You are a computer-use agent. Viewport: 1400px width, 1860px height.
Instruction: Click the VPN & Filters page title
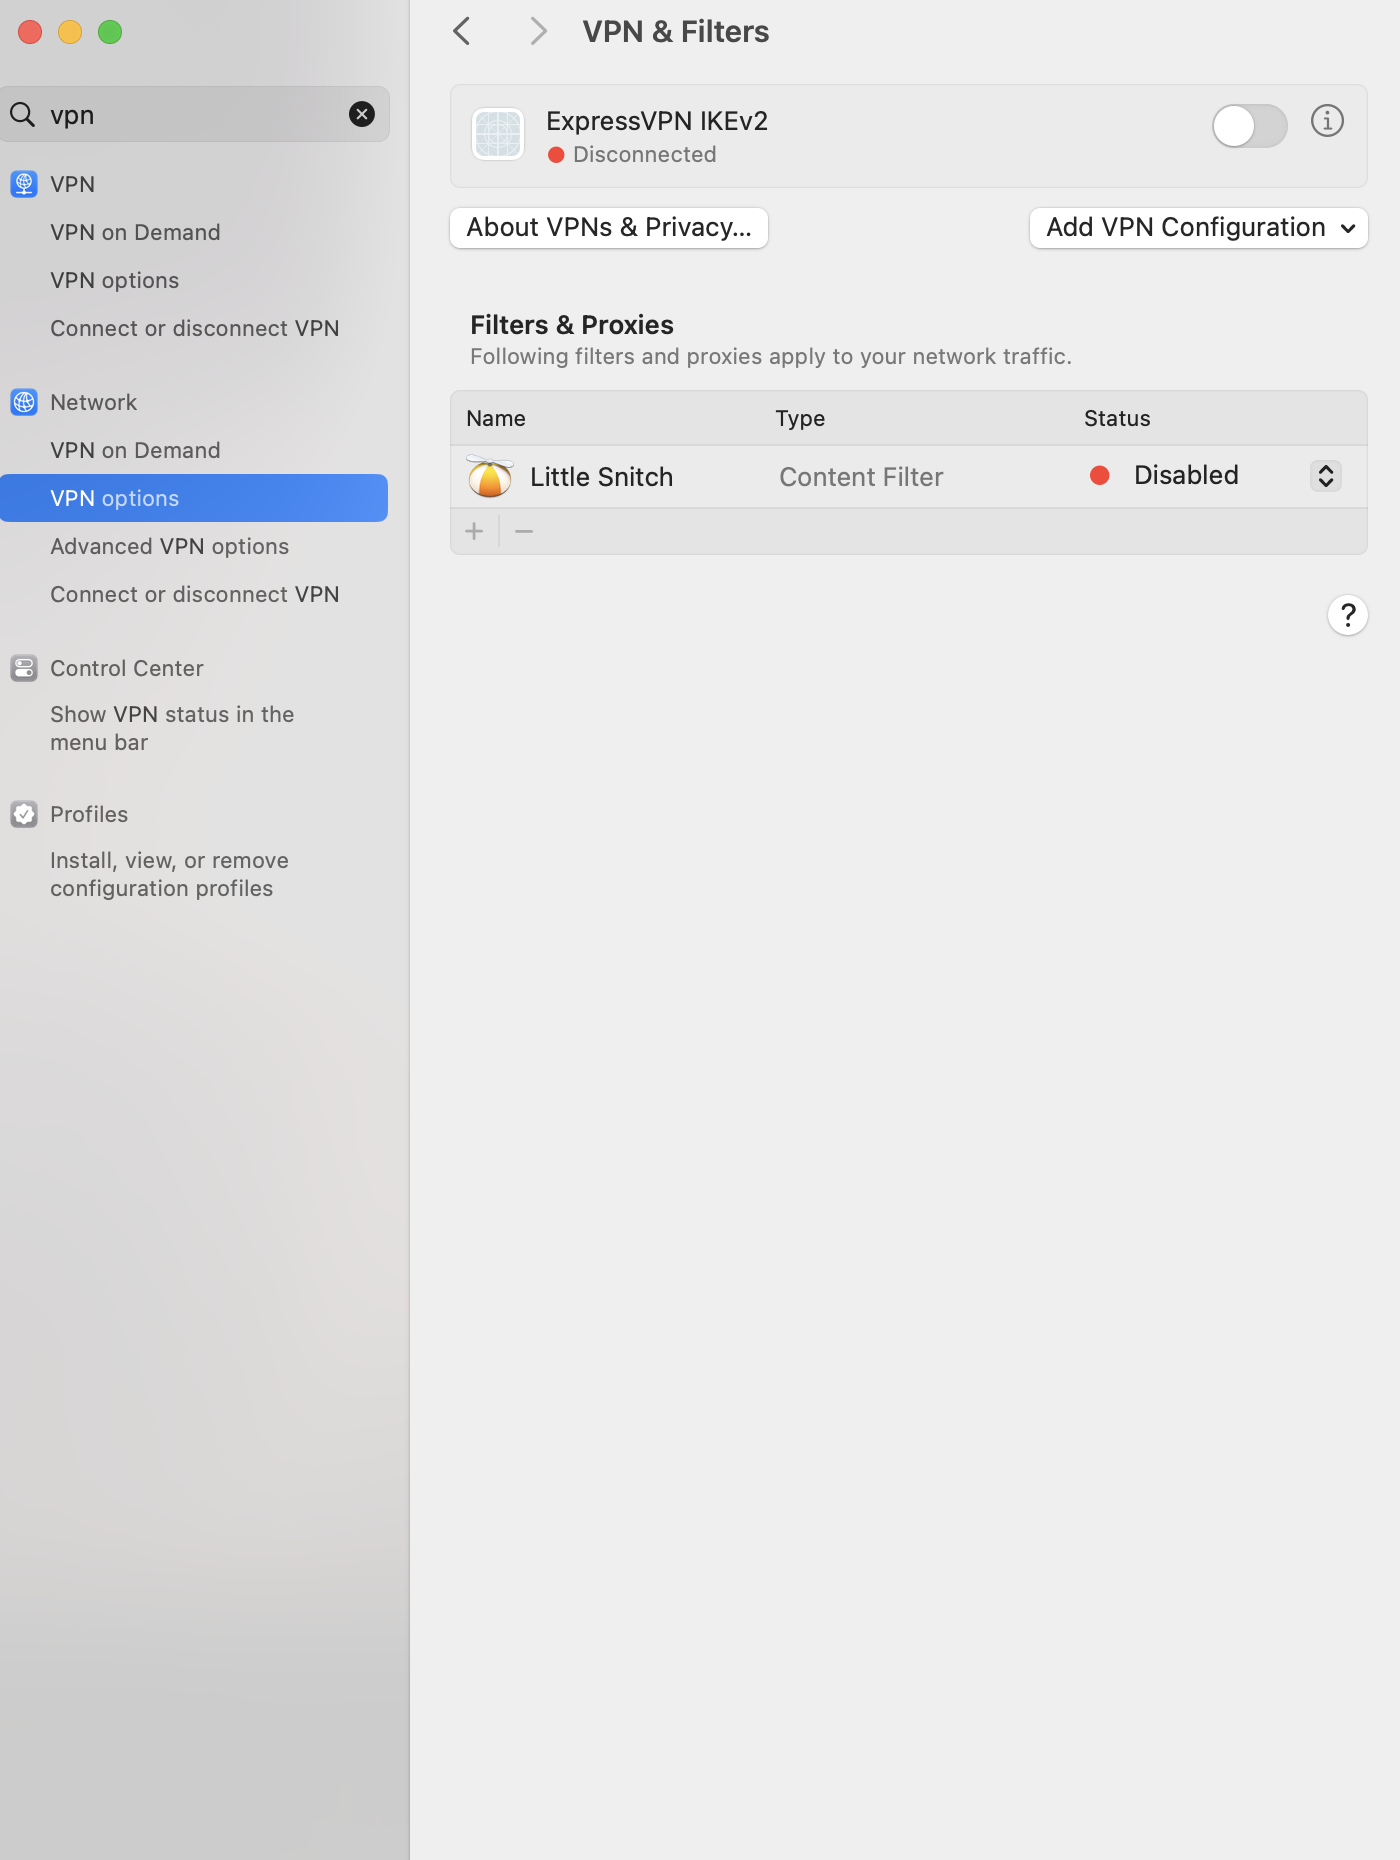coord(676,31)
